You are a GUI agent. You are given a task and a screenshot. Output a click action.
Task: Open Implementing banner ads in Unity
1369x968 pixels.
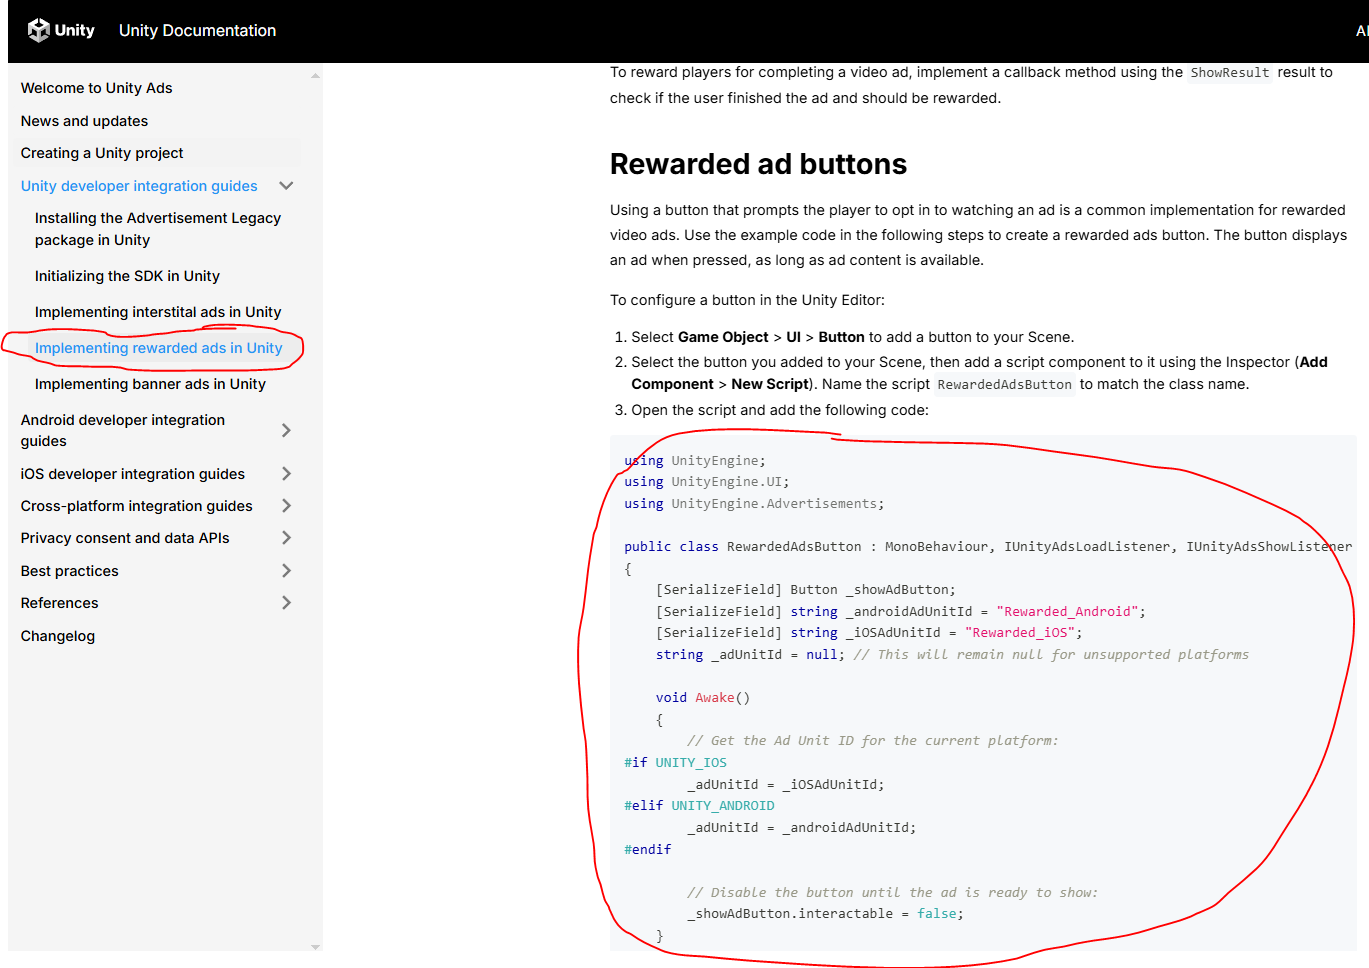coord(150,384)
